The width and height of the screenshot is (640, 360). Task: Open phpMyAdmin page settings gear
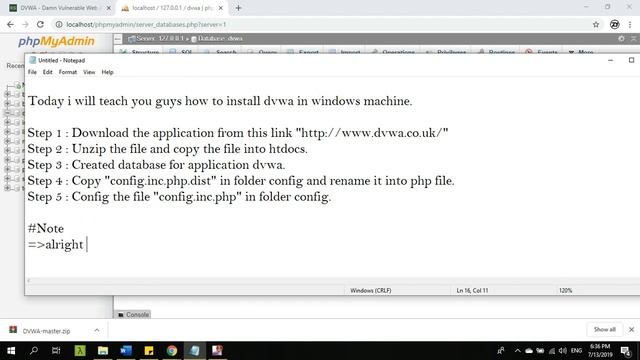click(x=621, y=38)
